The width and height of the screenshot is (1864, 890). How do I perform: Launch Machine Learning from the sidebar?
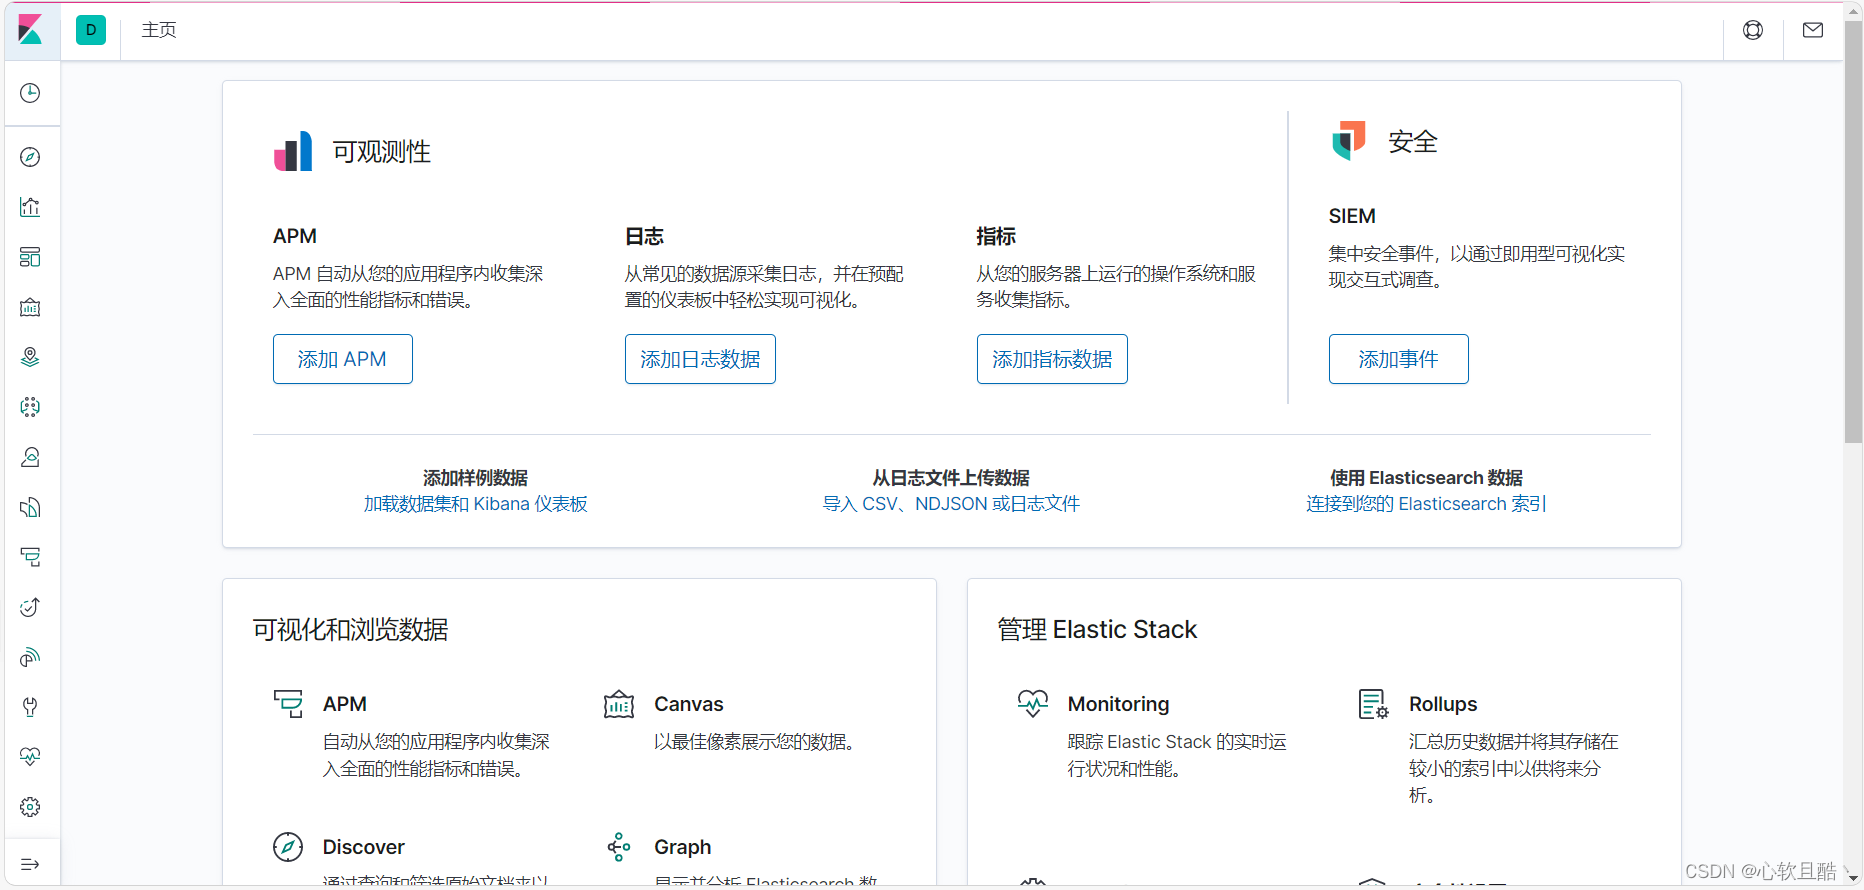point(30,407)
